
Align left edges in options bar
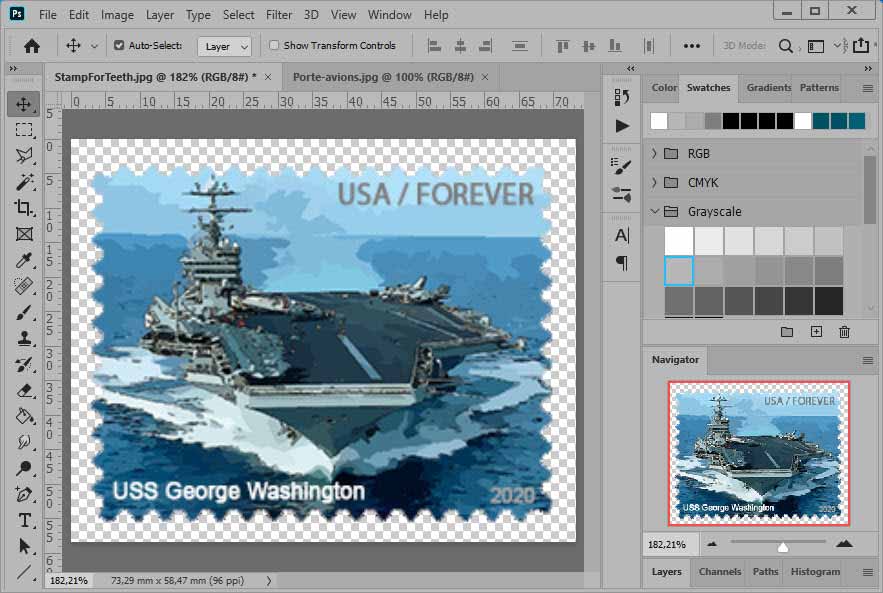[x=434, y=46]
